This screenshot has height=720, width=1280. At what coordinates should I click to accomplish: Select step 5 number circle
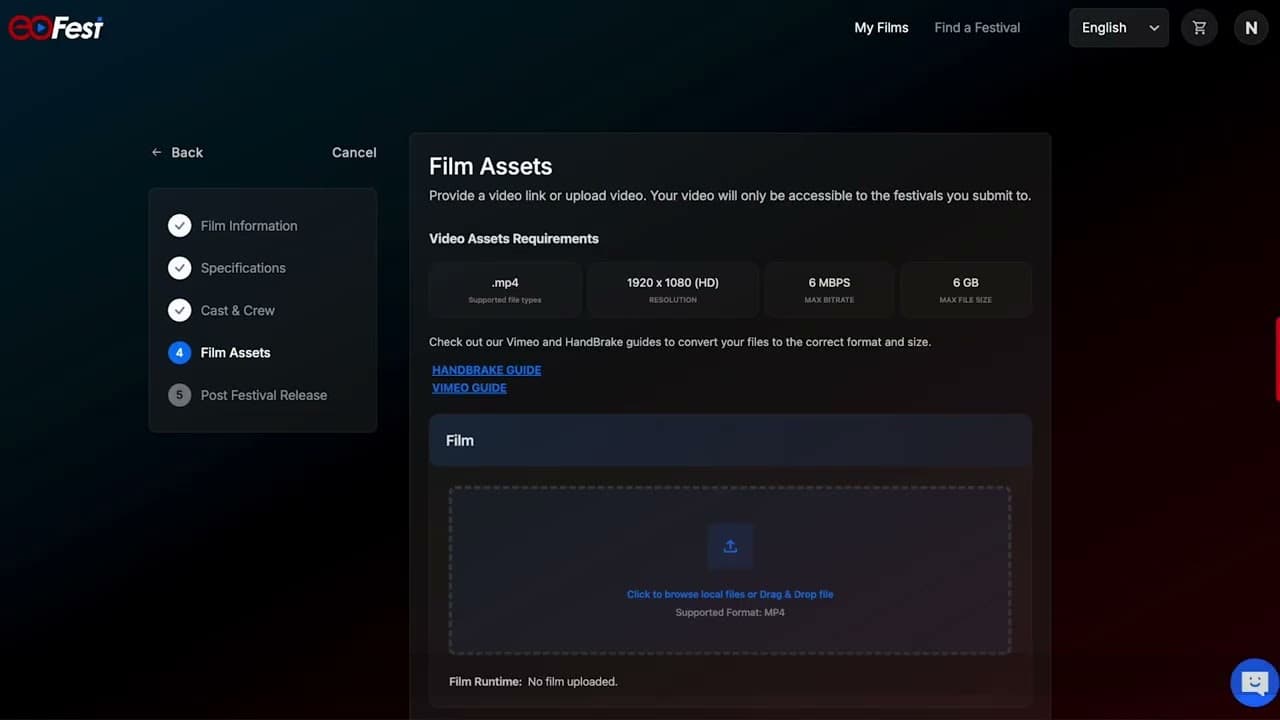click(x=179, y=395)
